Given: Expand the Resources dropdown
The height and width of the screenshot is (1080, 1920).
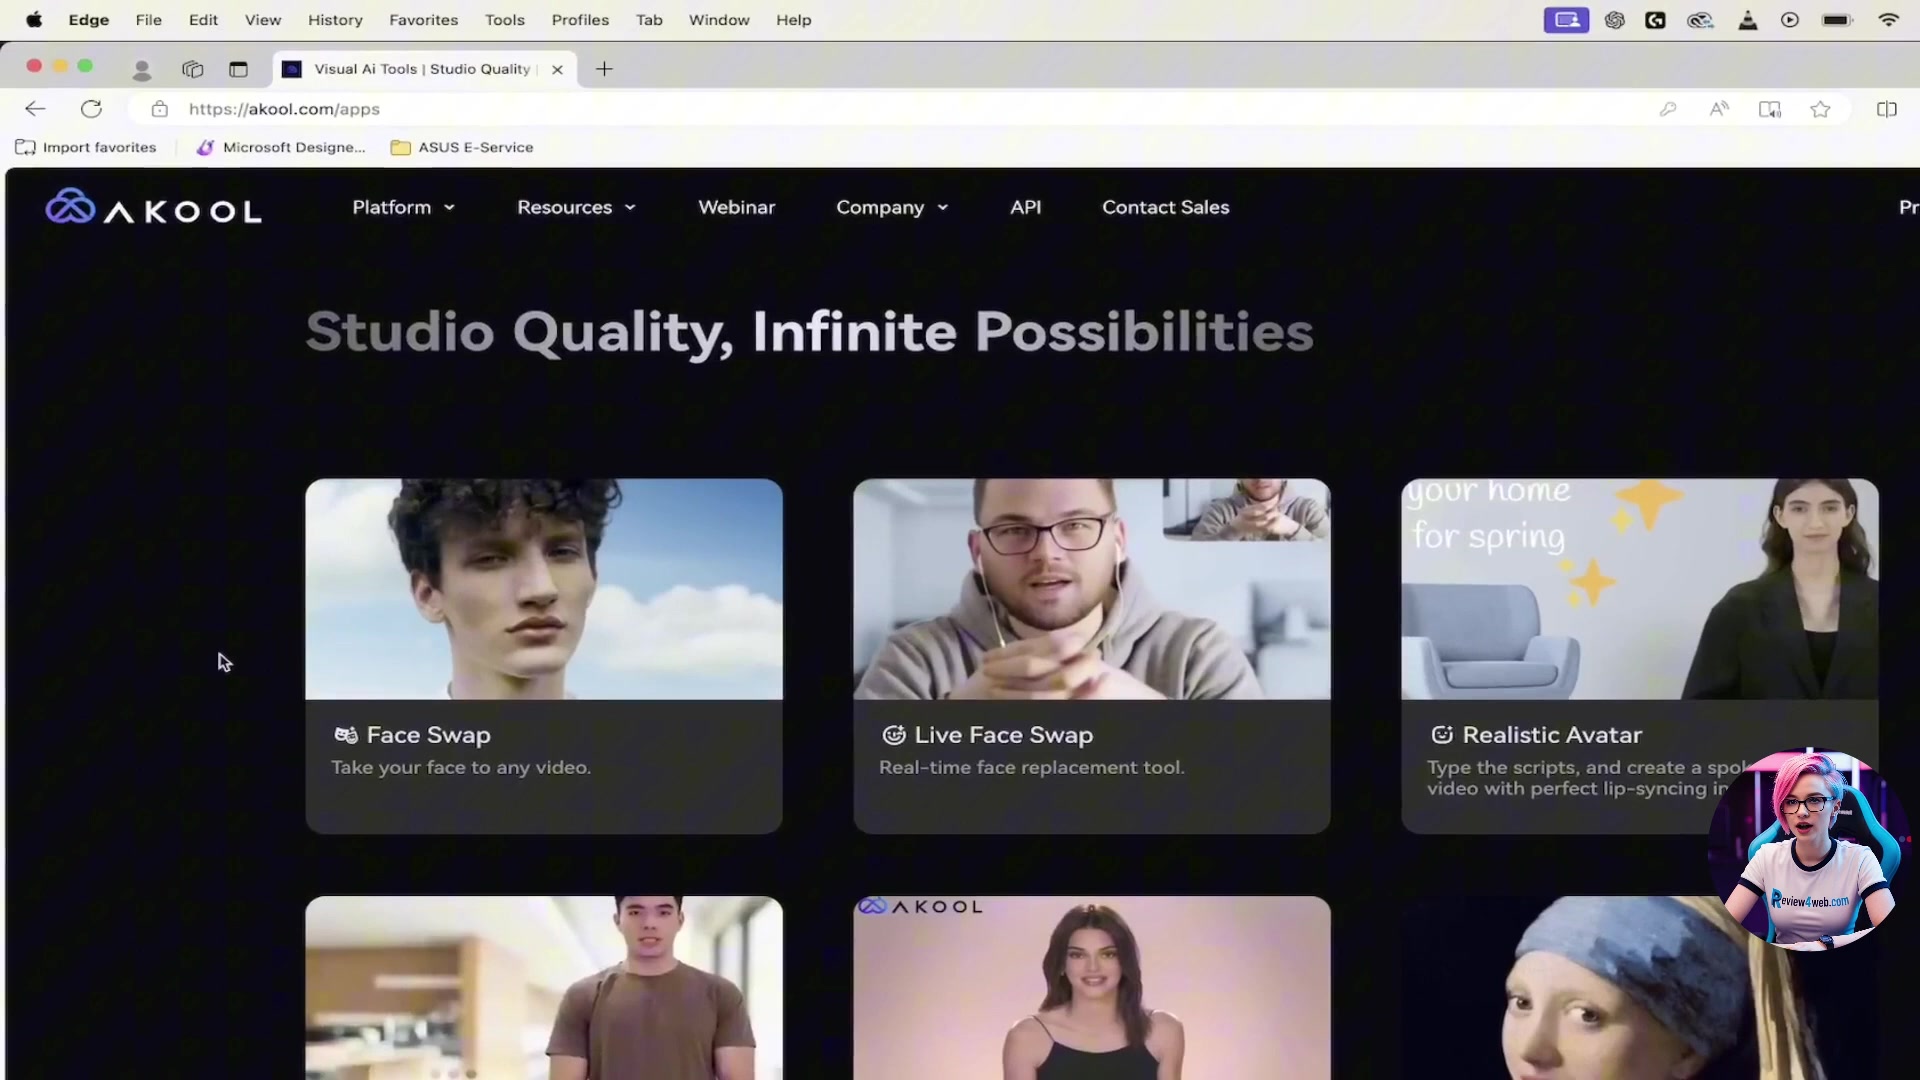Looking at the screenshot, I should [576, 207].
